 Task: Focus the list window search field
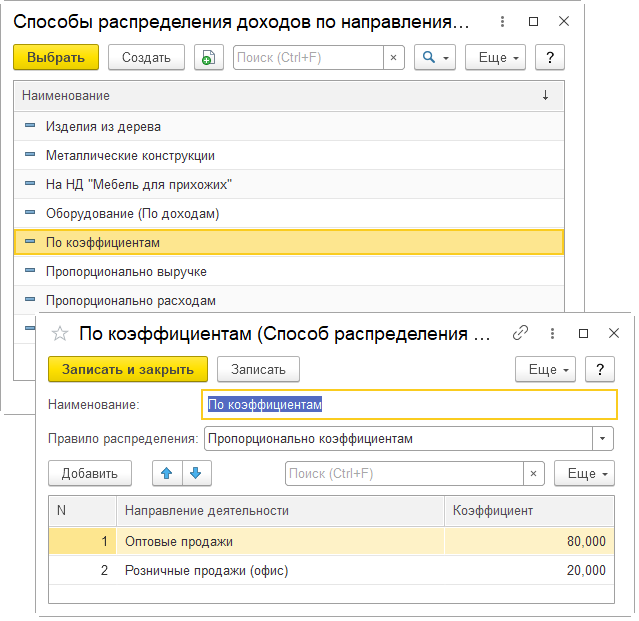click(x=308, y=57)
